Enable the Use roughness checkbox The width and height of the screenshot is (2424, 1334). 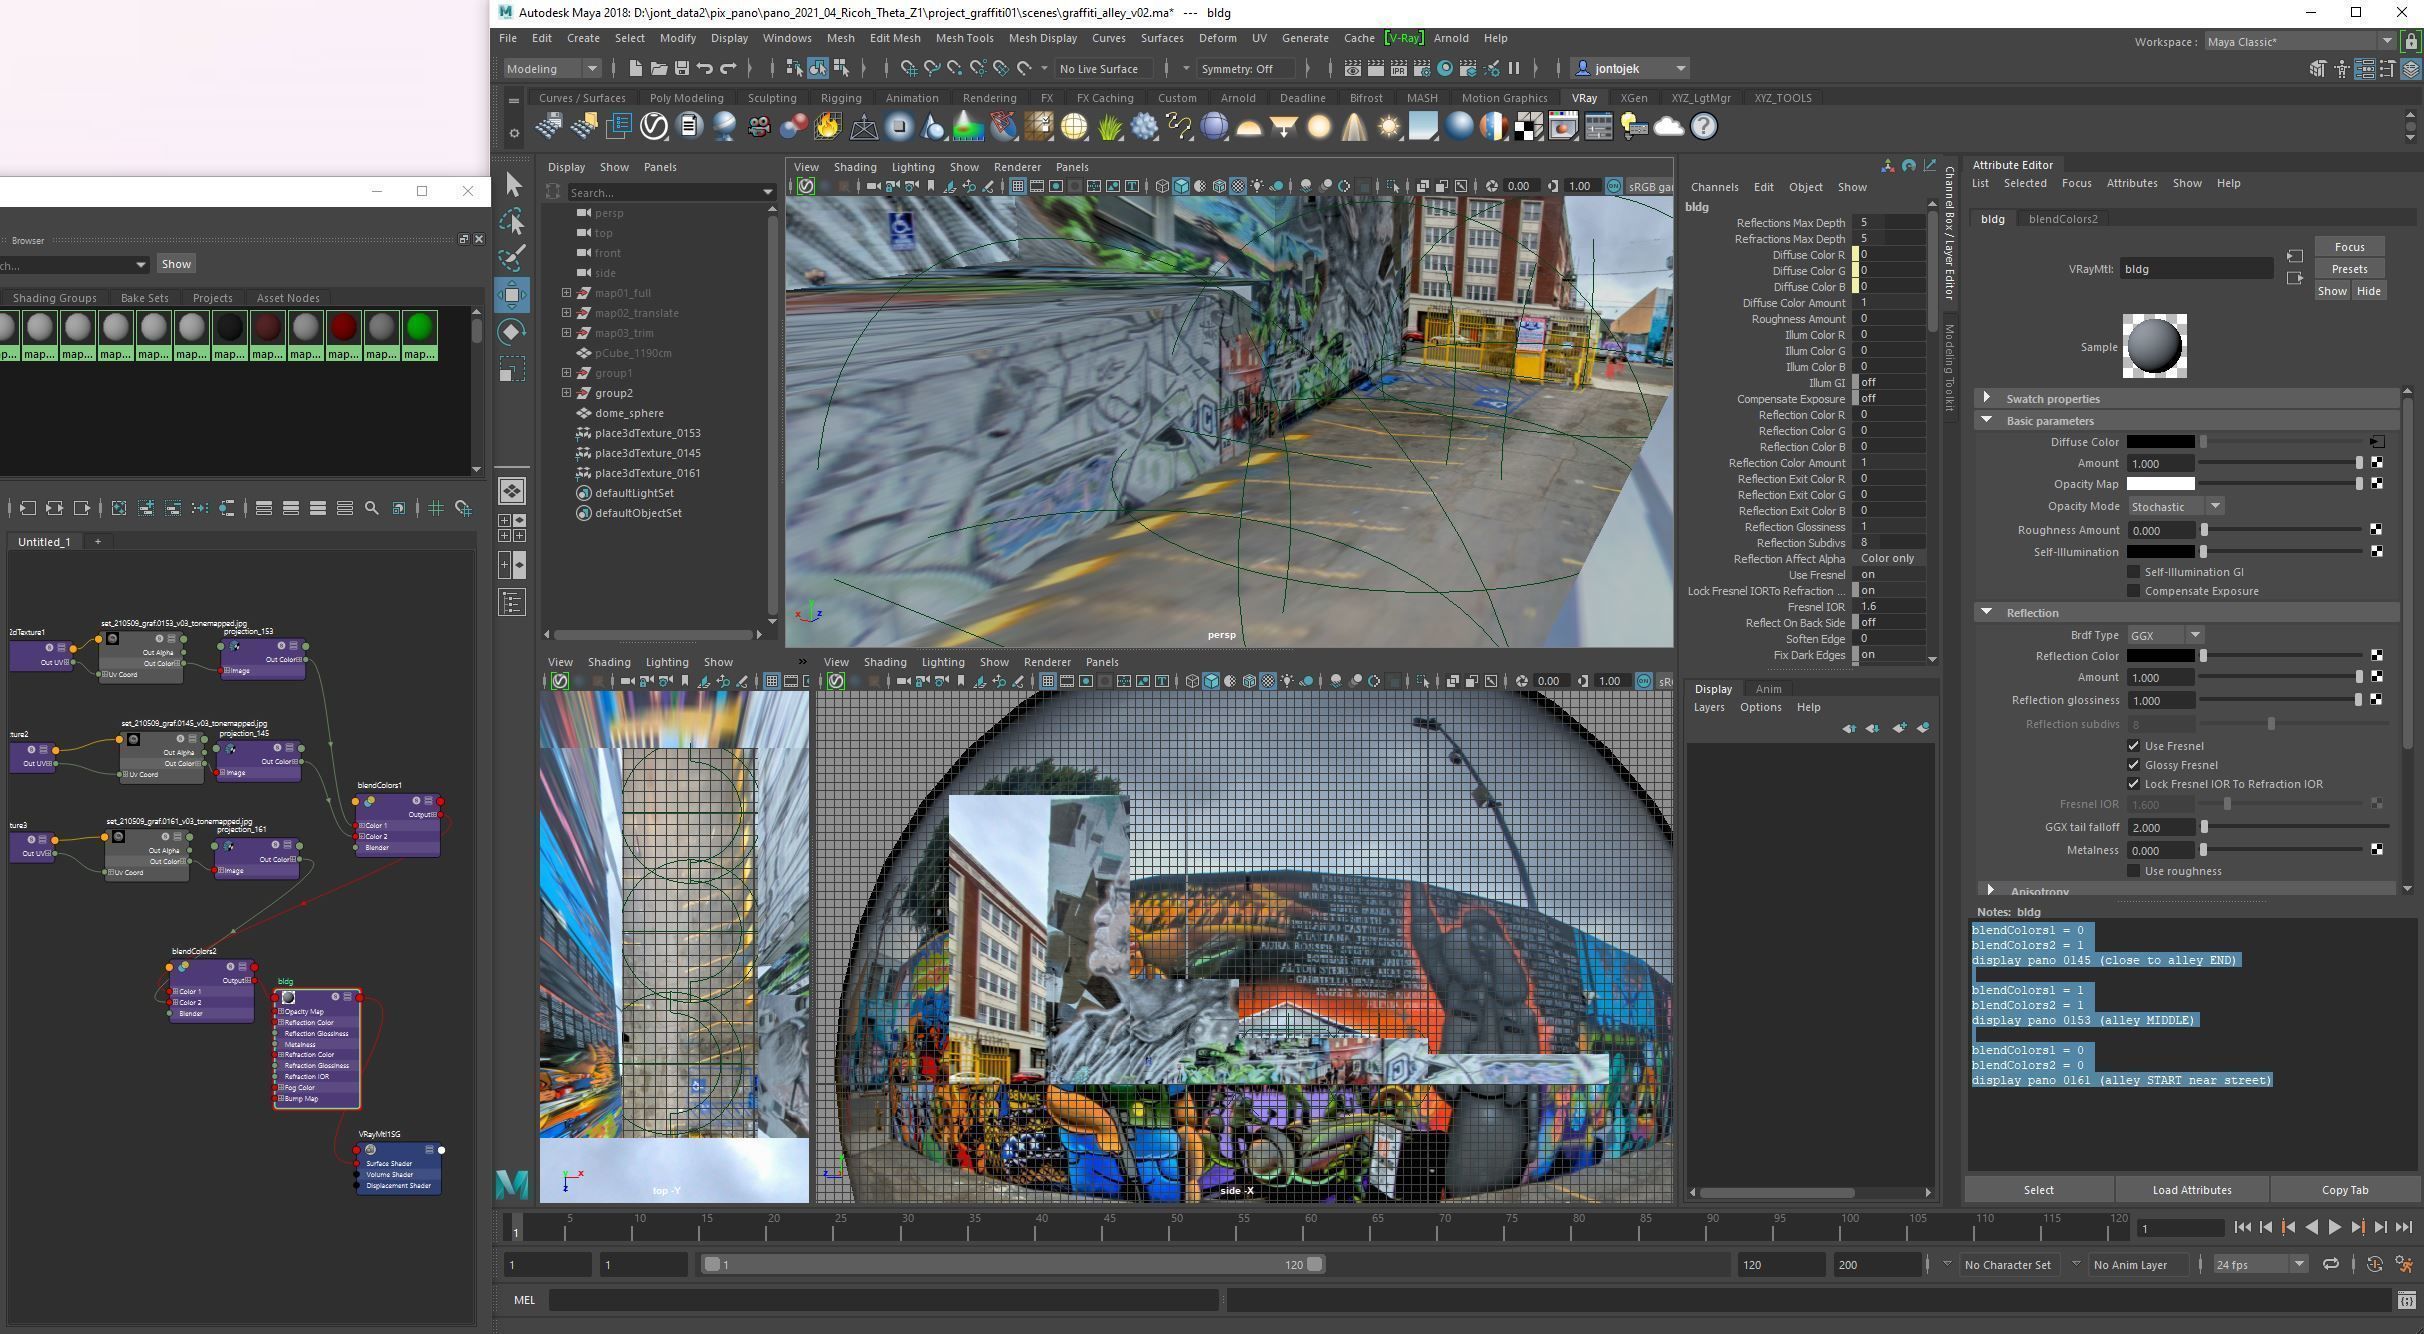[x=2133, y=871]
